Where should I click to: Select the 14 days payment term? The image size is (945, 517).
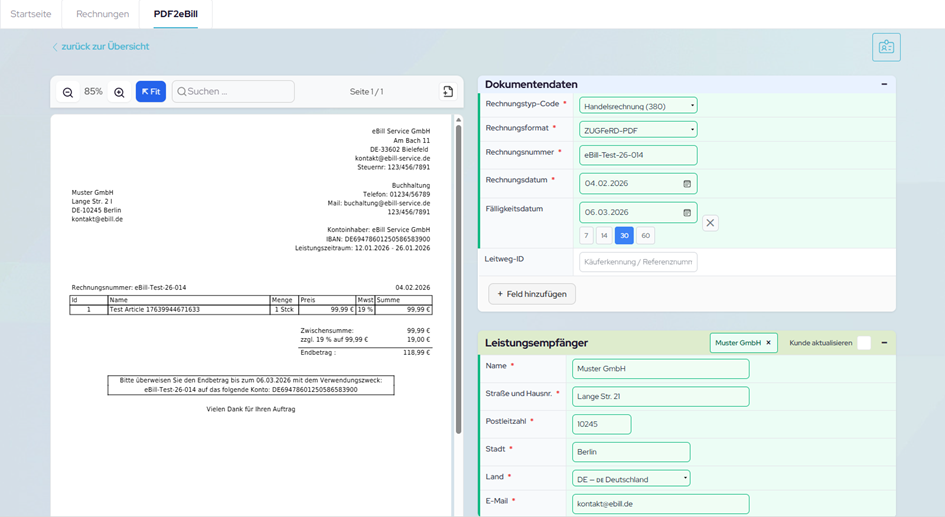point(604,236)
